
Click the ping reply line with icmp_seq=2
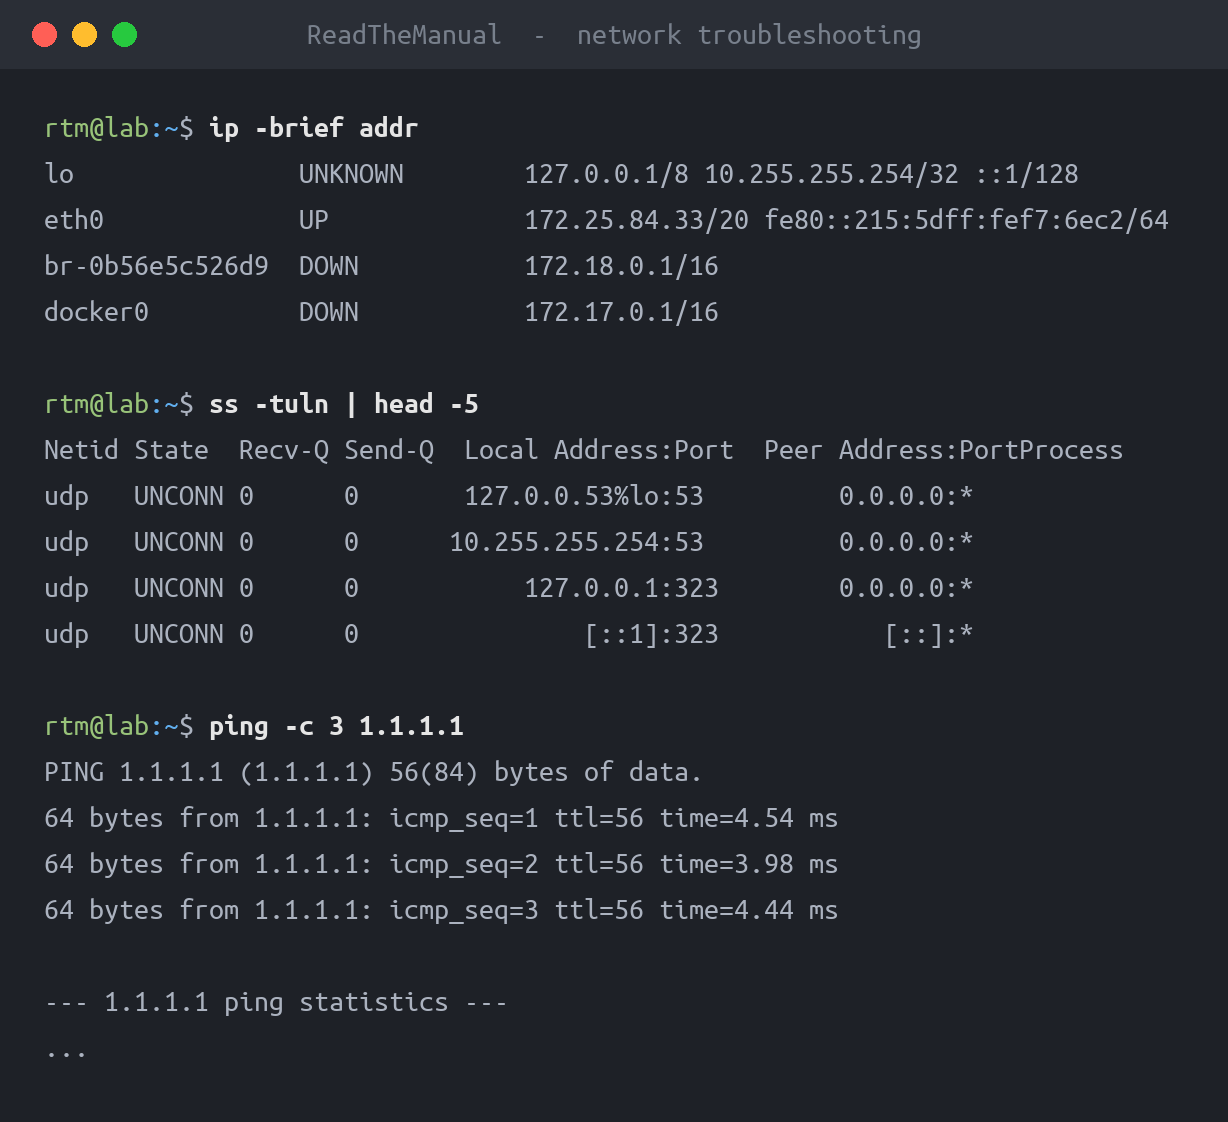pyautogui.click(x=441, y=864)
